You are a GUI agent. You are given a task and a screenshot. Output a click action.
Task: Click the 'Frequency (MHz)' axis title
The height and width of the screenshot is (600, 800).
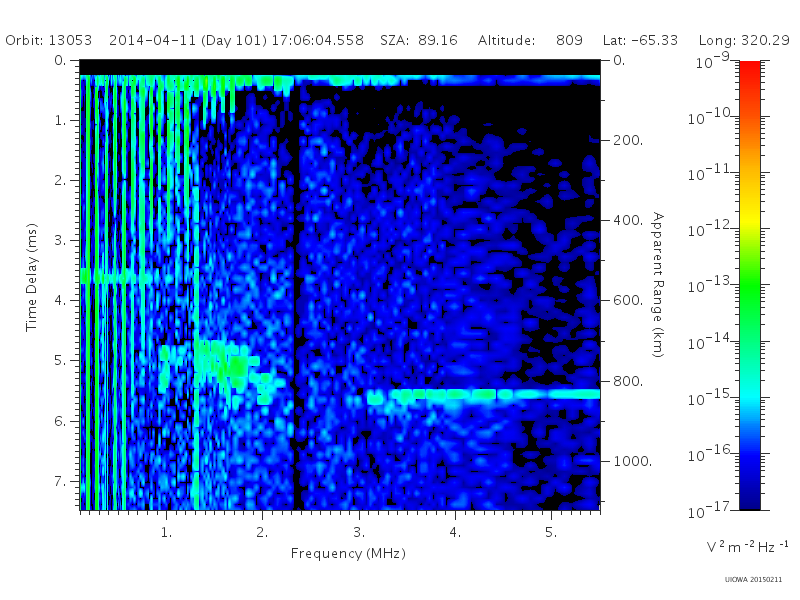pos(348,554)
